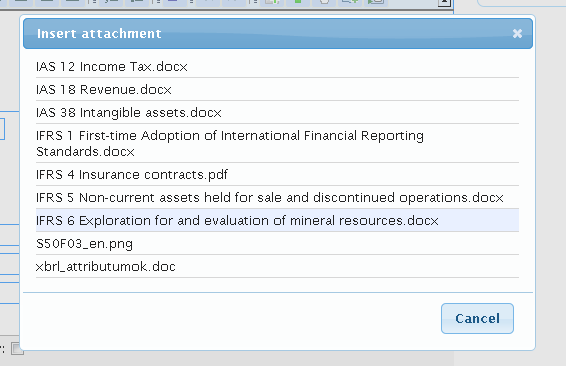Select IFRS 5 Non-current assets document

click(277, 197)
